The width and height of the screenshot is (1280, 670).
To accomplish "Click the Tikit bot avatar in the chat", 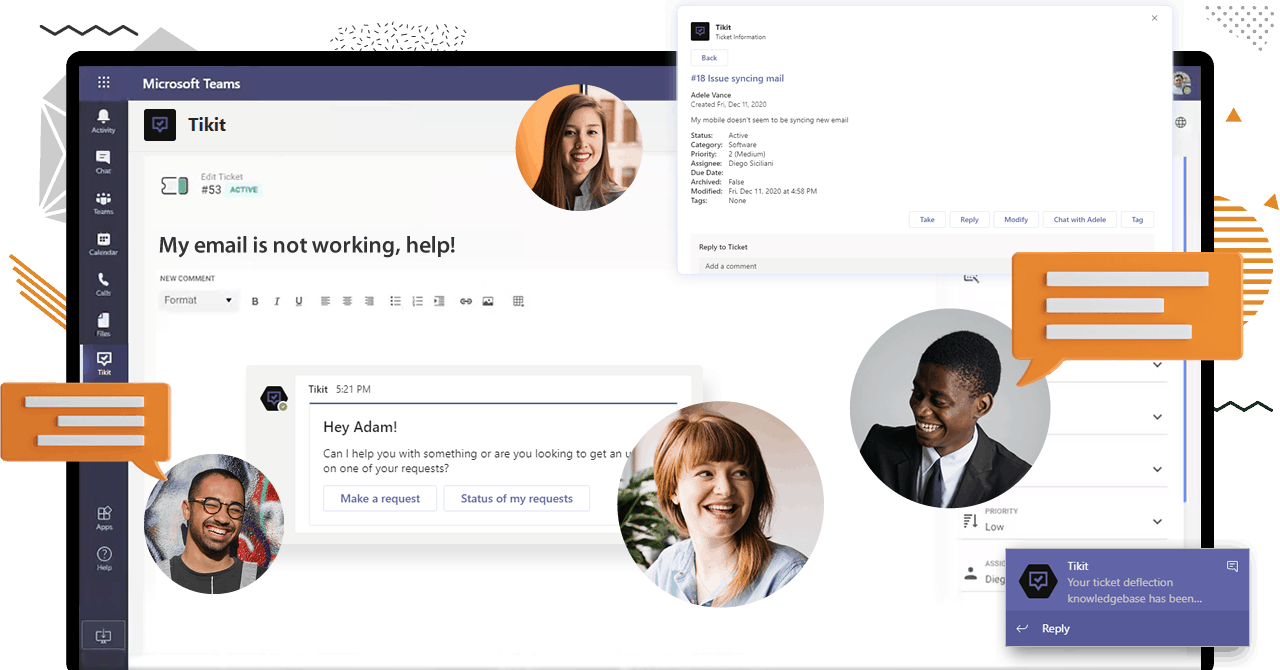I will tap(274, 399).
